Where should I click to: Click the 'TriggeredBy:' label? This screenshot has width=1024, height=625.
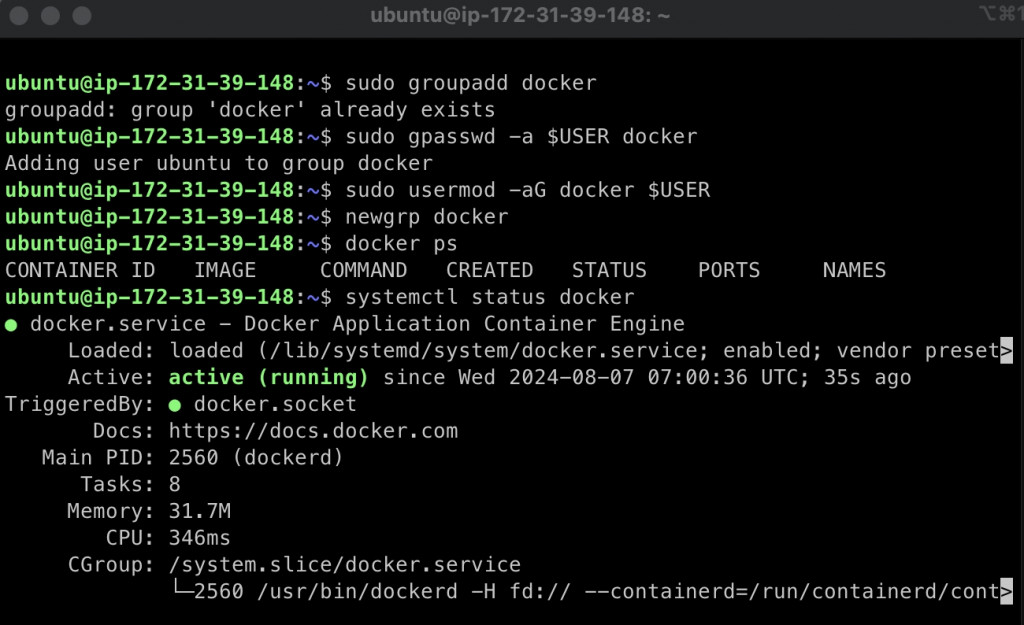[x=80, y=404]
